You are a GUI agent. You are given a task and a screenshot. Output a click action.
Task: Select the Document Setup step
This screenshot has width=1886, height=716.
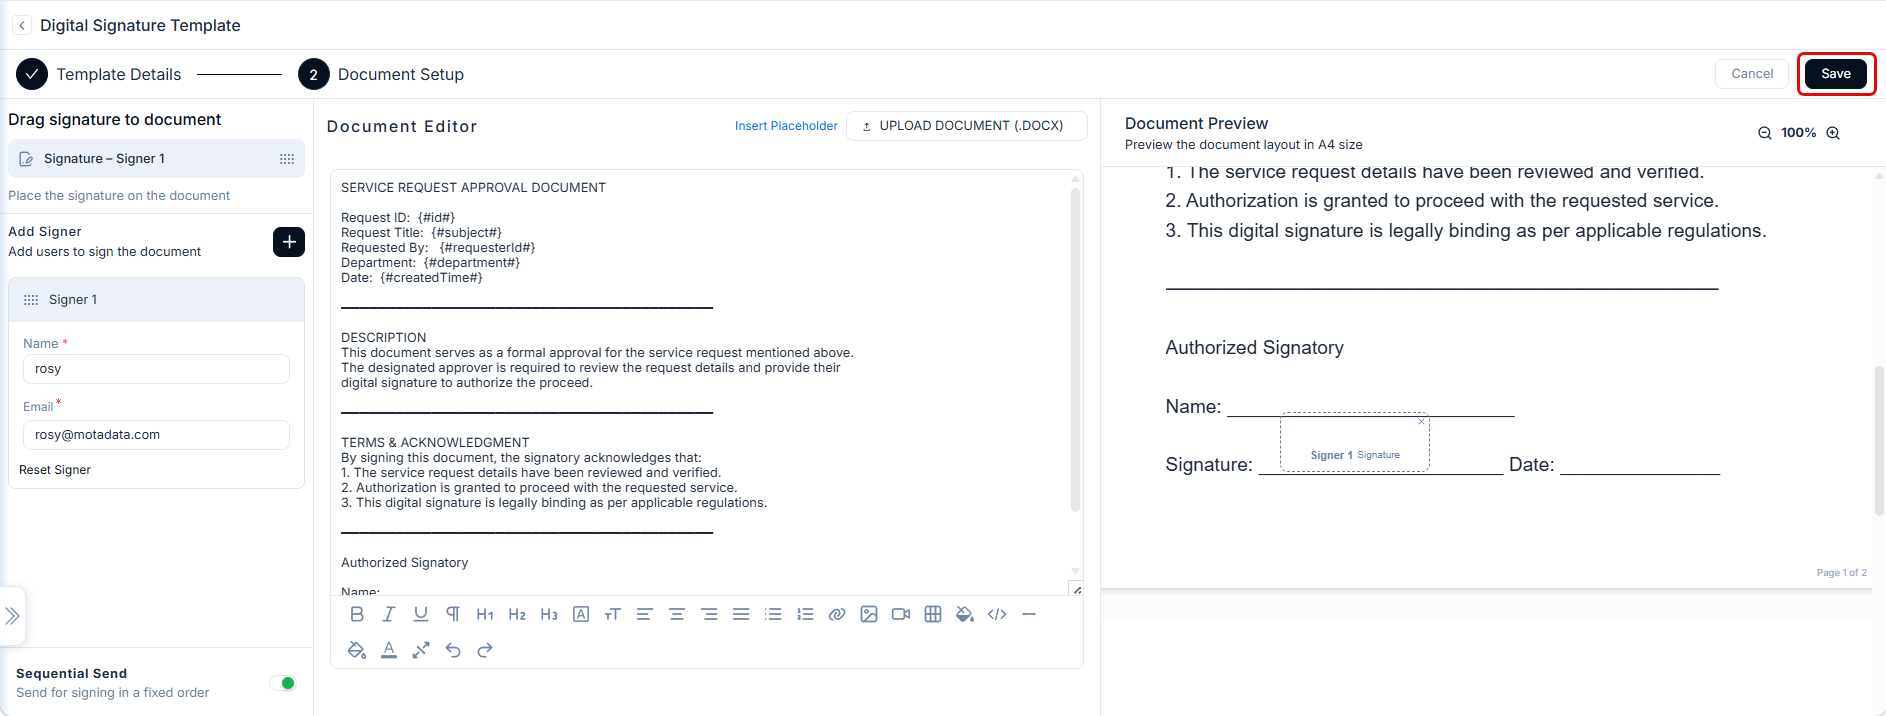[381, 74]
